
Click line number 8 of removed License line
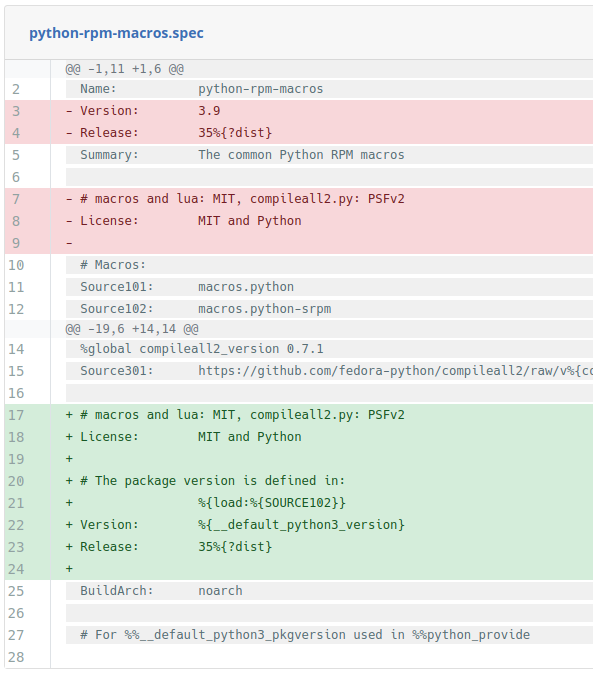16,221
